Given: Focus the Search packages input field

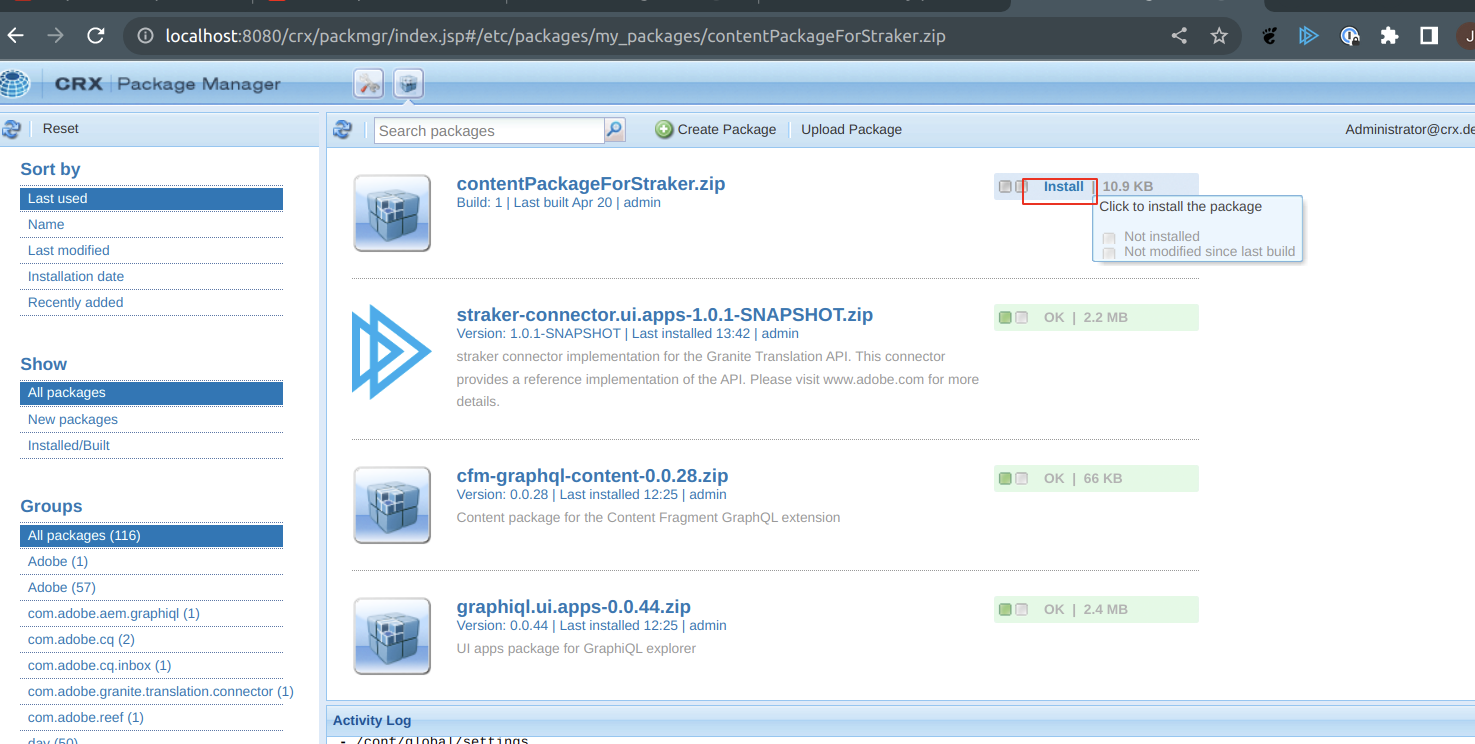Looking at the screenshot, I should [x=489, y=130].
